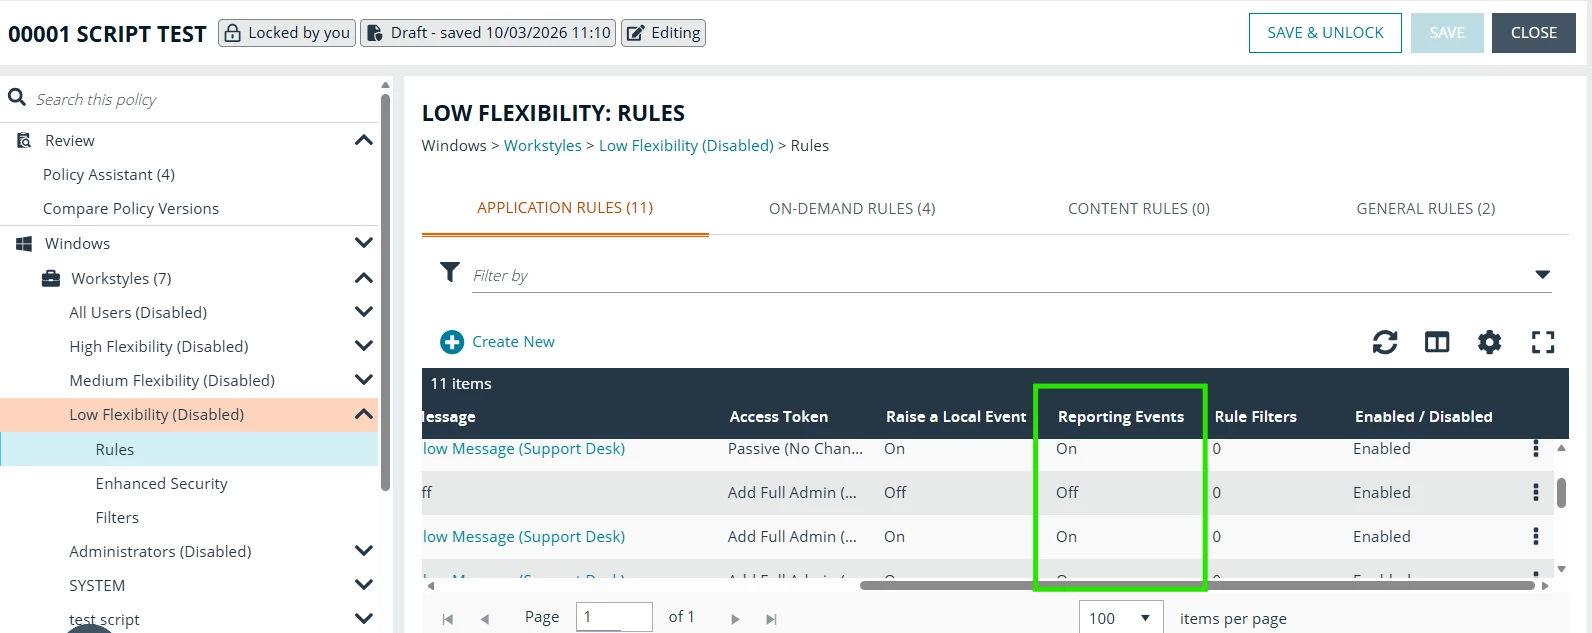Open the column chooser icon
The height and width of the screenshot is (633, 1592).
coord(1437,342)
